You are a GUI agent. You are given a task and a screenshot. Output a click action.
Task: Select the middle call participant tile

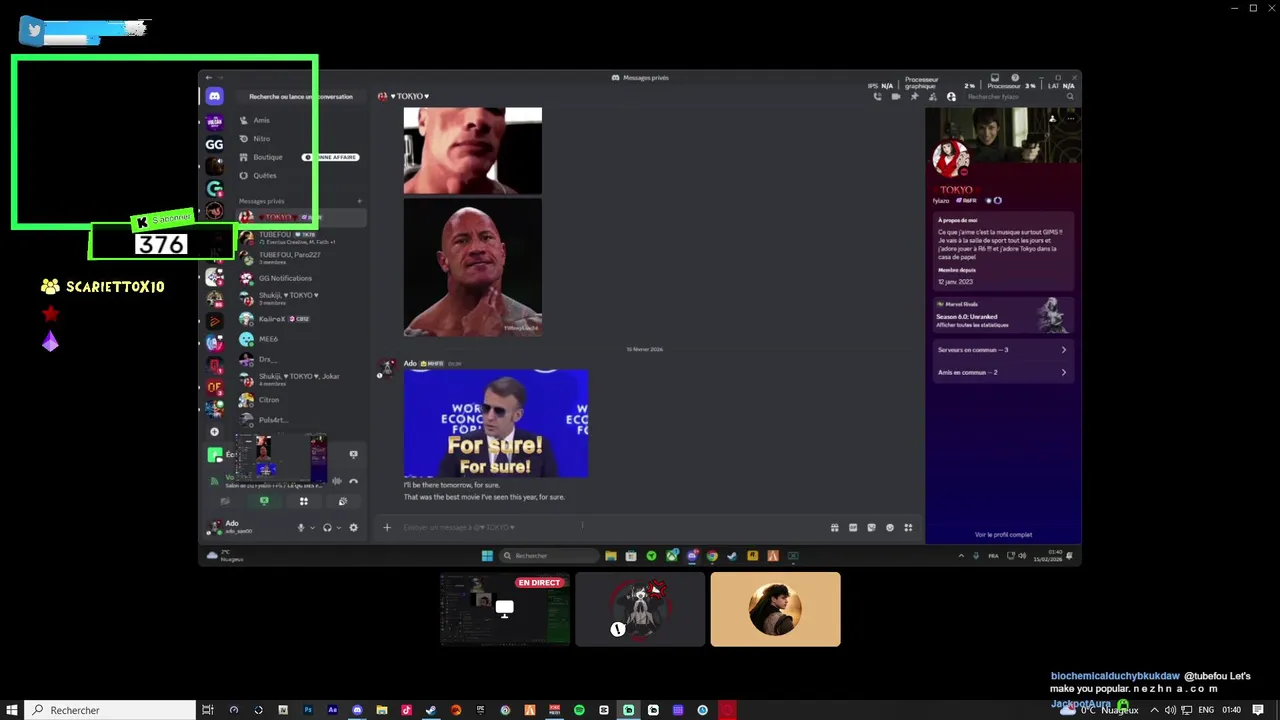640,609
